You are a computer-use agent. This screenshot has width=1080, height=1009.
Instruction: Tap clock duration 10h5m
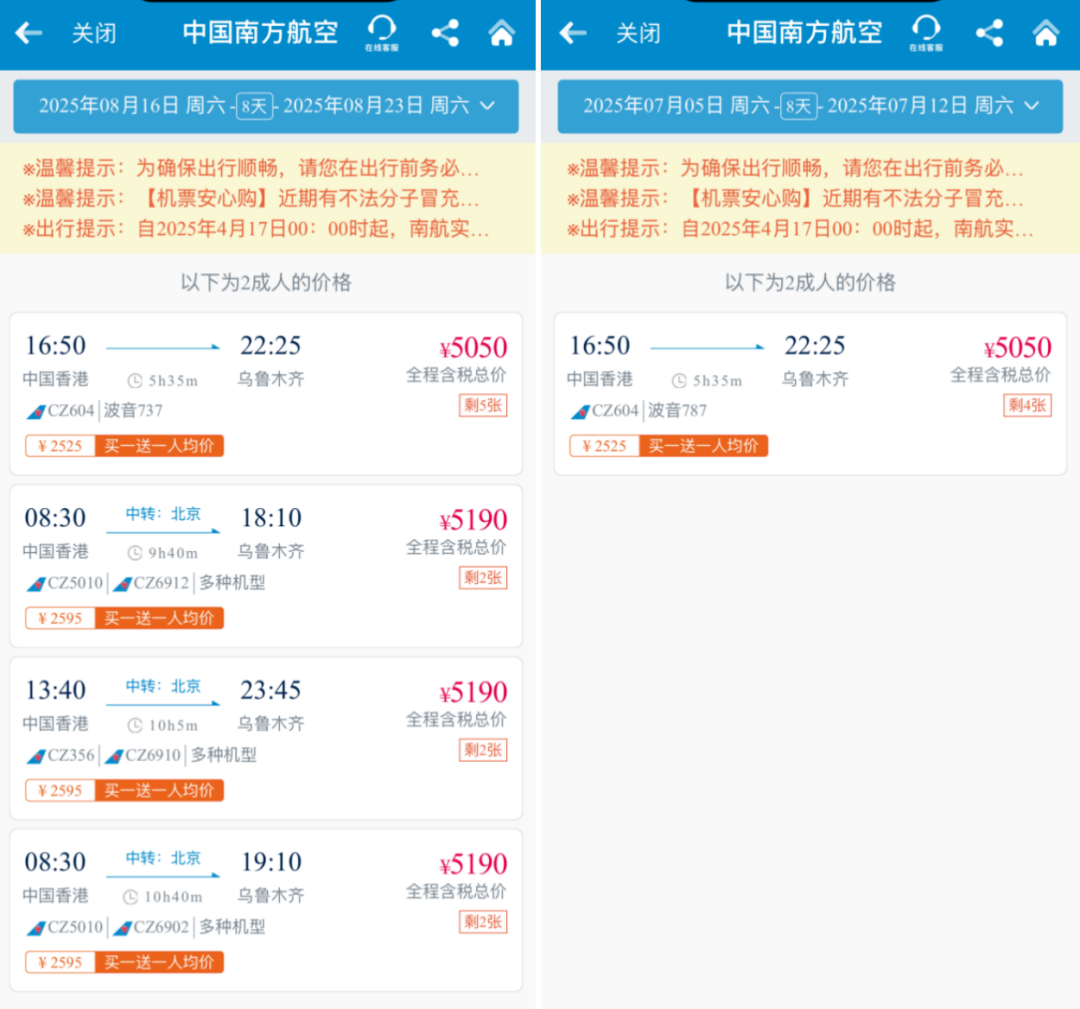[x=163, y=725]
